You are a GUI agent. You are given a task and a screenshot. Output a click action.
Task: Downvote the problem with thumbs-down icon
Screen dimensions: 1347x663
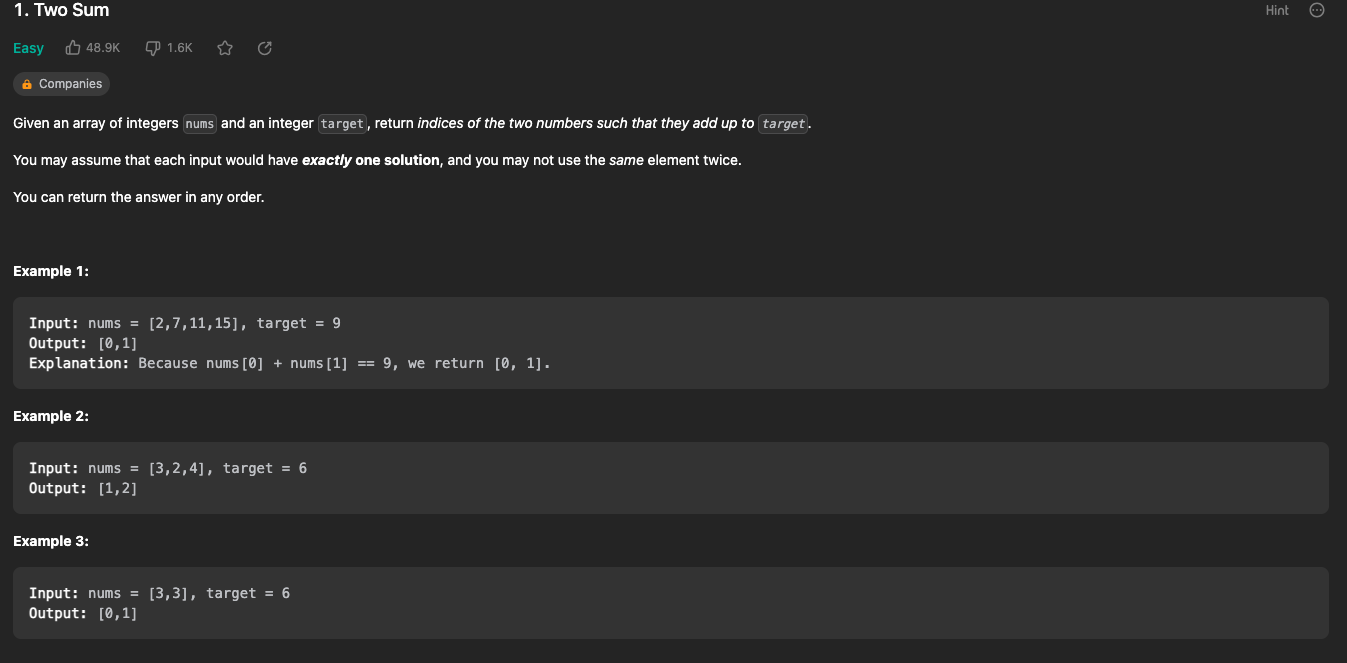pyautogui.click(x=153, y=48)
